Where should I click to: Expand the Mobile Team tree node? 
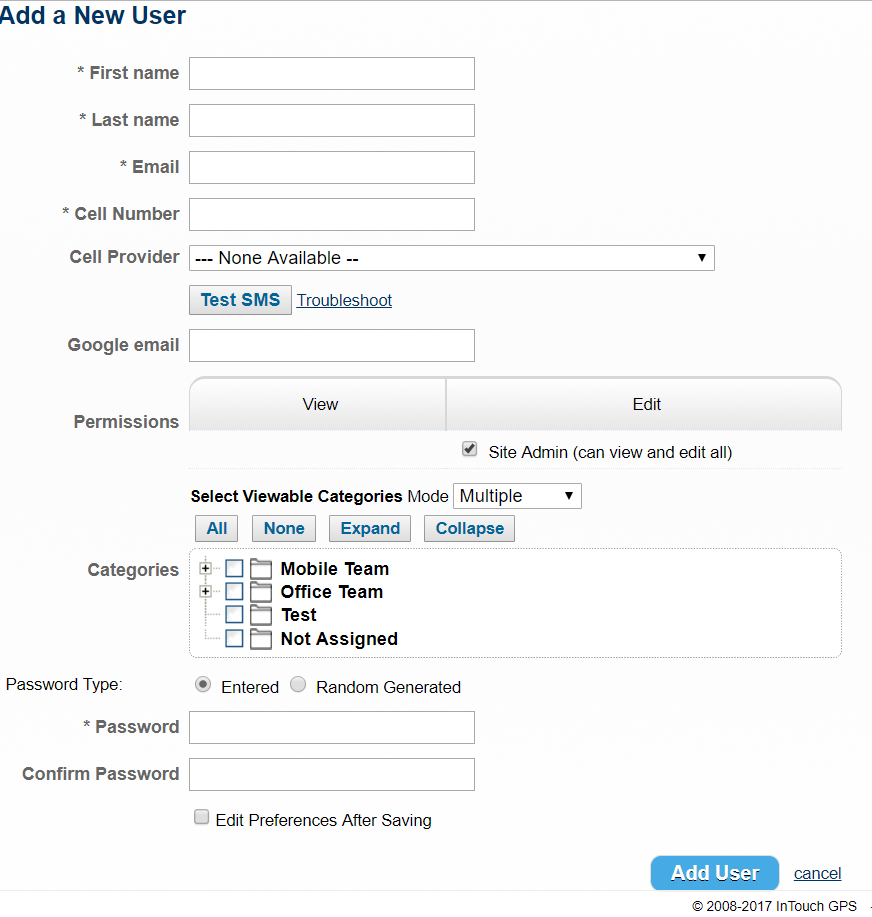(205, 568)
